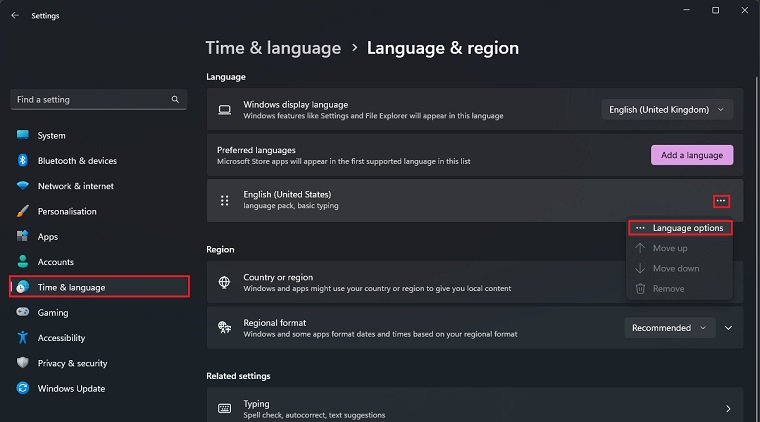Open Privacy & security settings

pos(99,363)
